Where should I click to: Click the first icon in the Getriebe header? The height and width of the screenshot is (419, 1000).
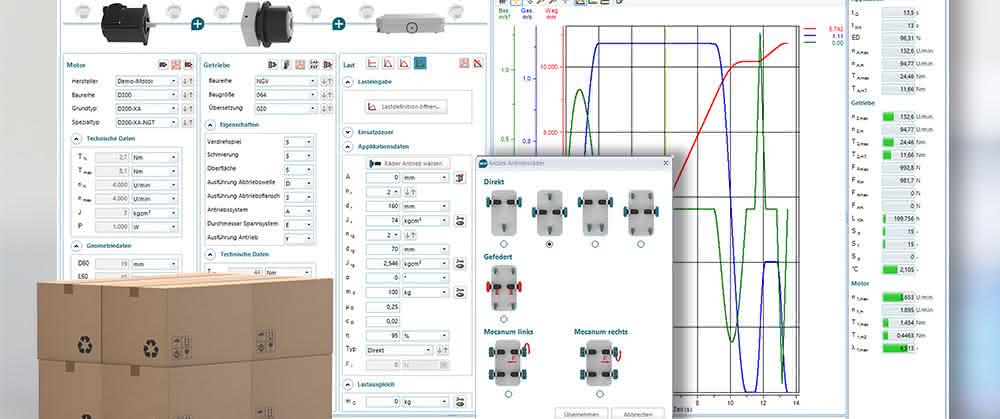(272, 64)
